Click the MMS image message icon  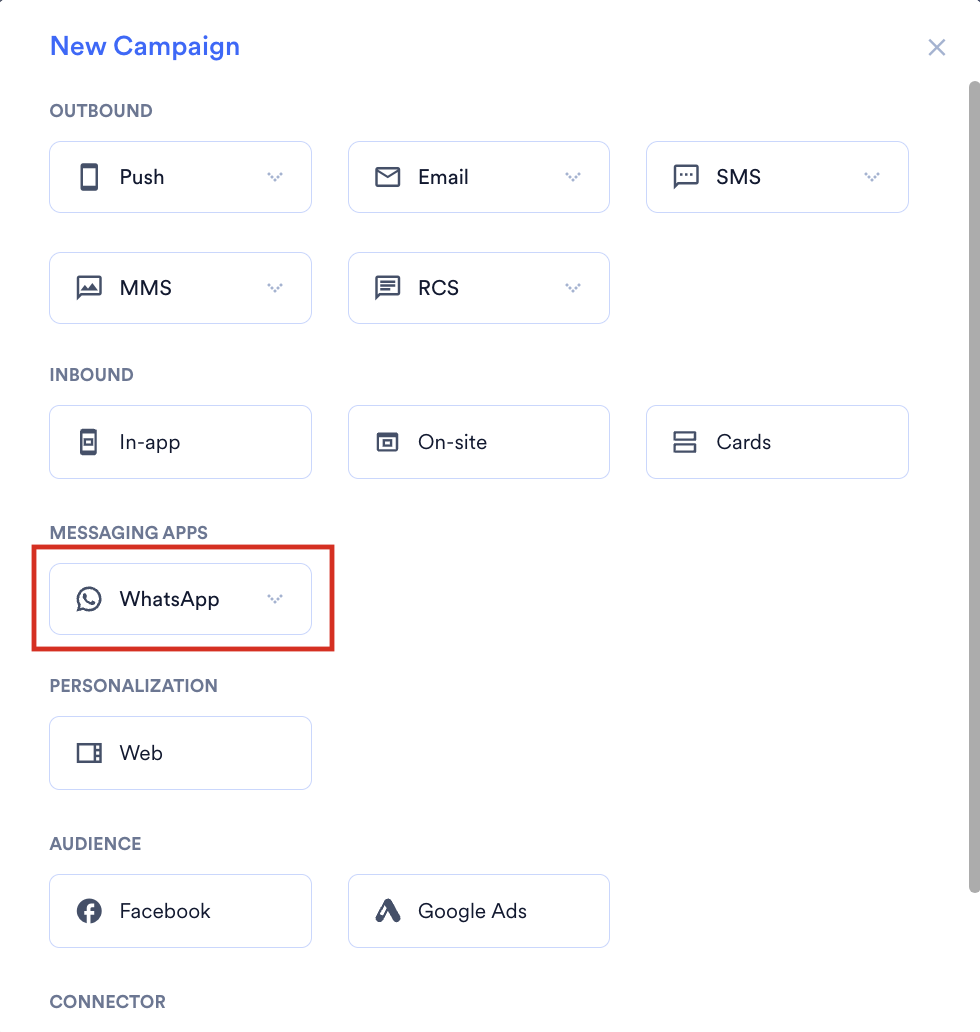click(89, 288)
